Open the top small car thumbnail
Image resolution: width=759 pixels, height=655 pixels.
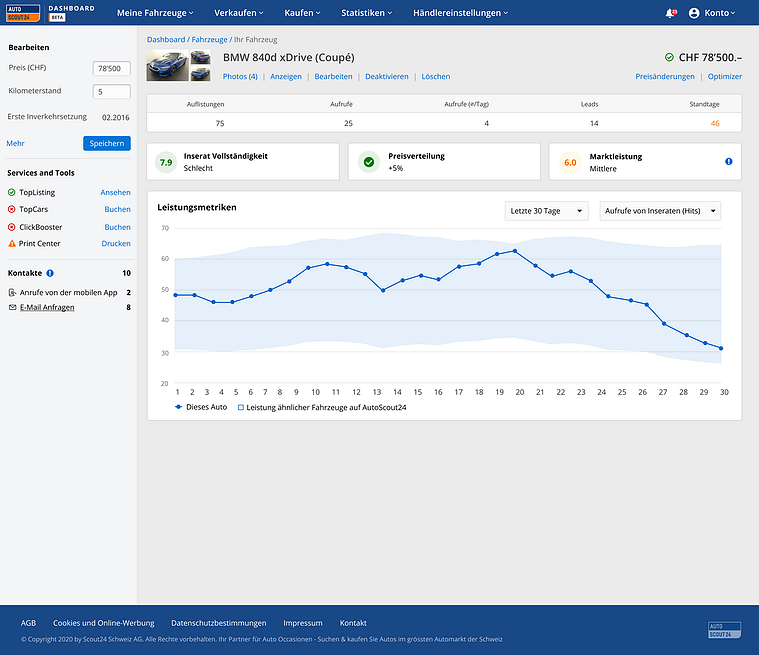(200, 57)
